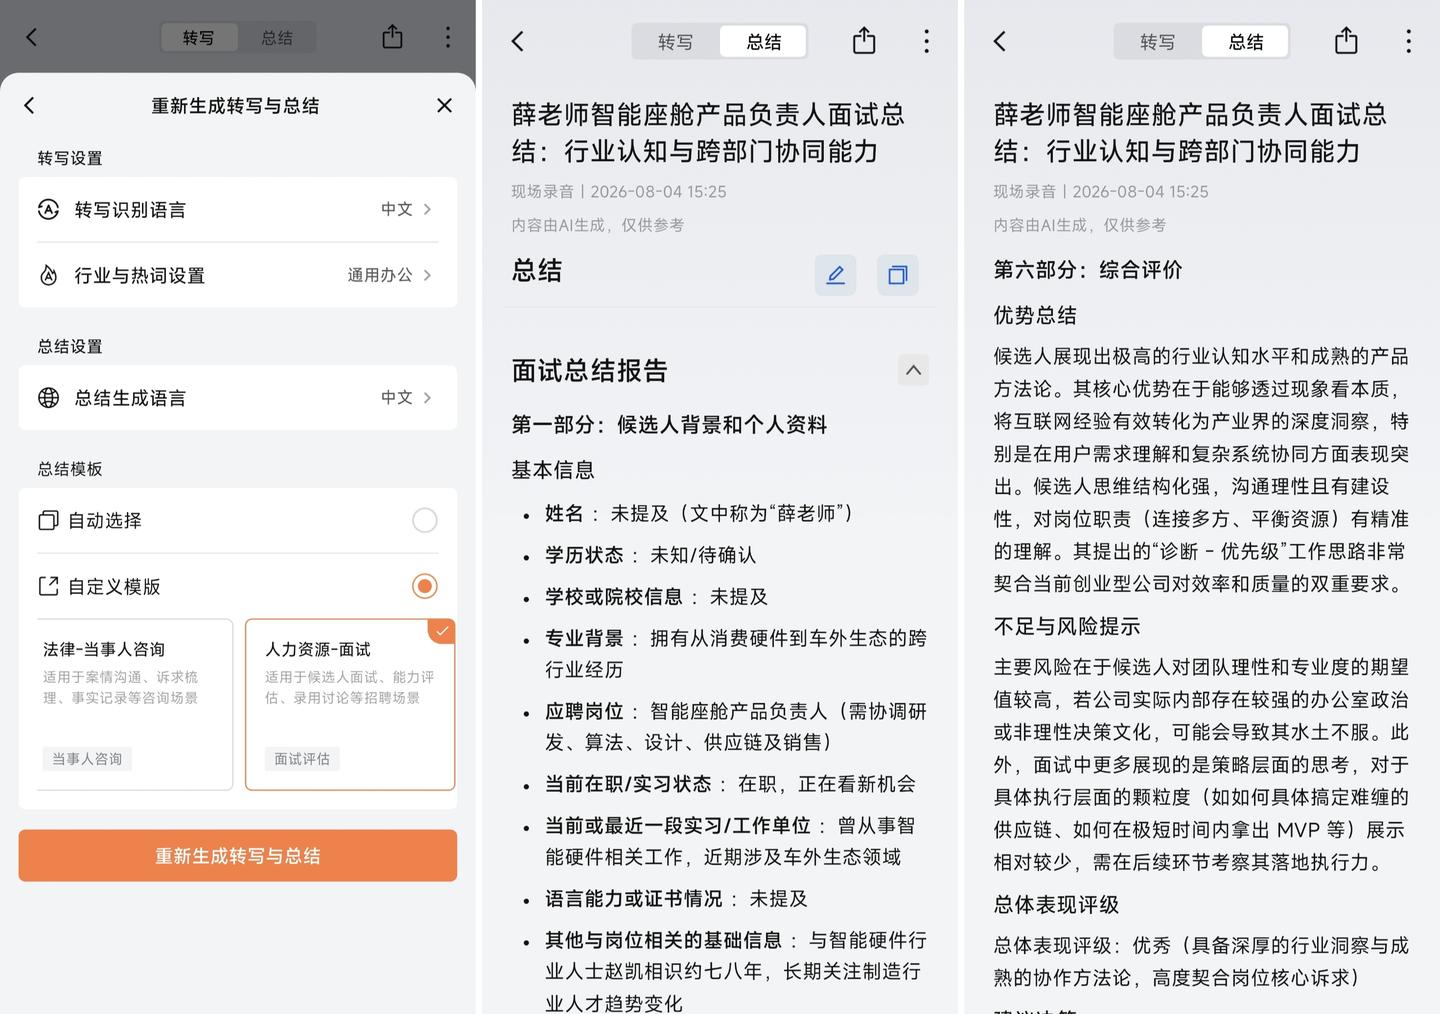The height and width of the screenshot is (1014, 1440).
Task: Choose the 人力资源-面试 template card
Action: pos(350,705)
